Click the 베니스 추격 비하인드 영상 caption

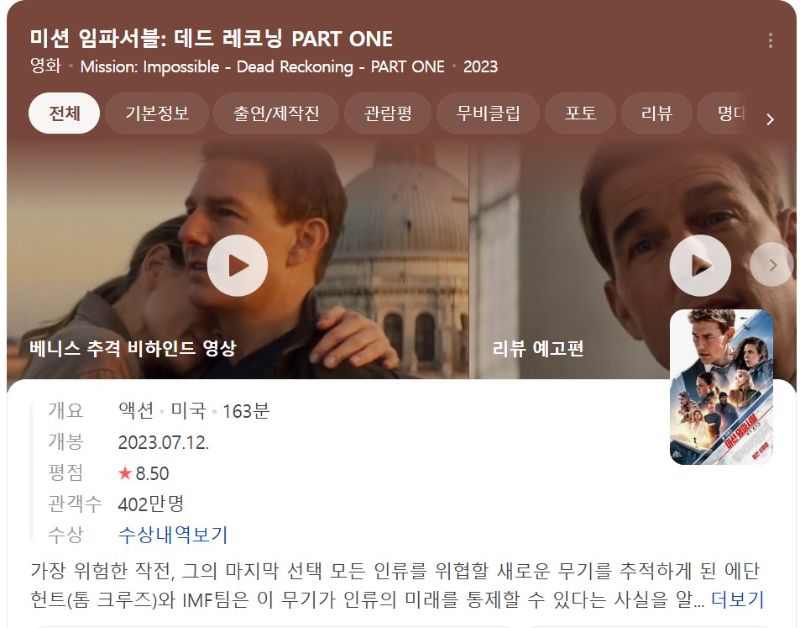tap(133, 348)
